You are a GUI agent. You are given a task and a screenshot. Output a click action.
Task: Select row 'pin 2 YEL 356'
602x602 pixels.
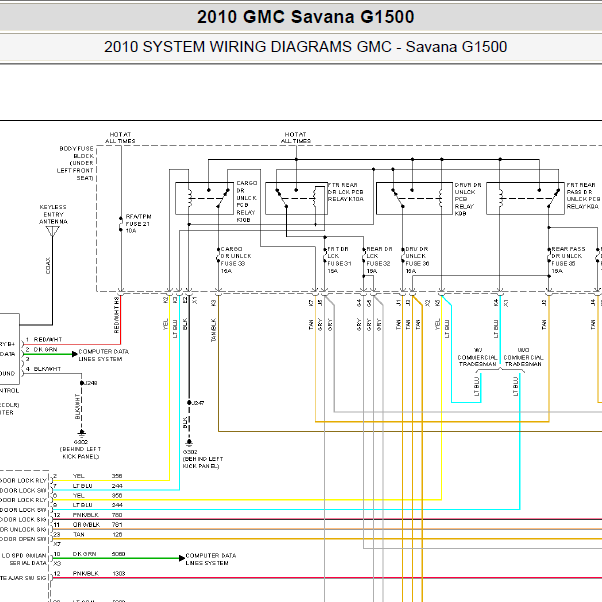88,476
